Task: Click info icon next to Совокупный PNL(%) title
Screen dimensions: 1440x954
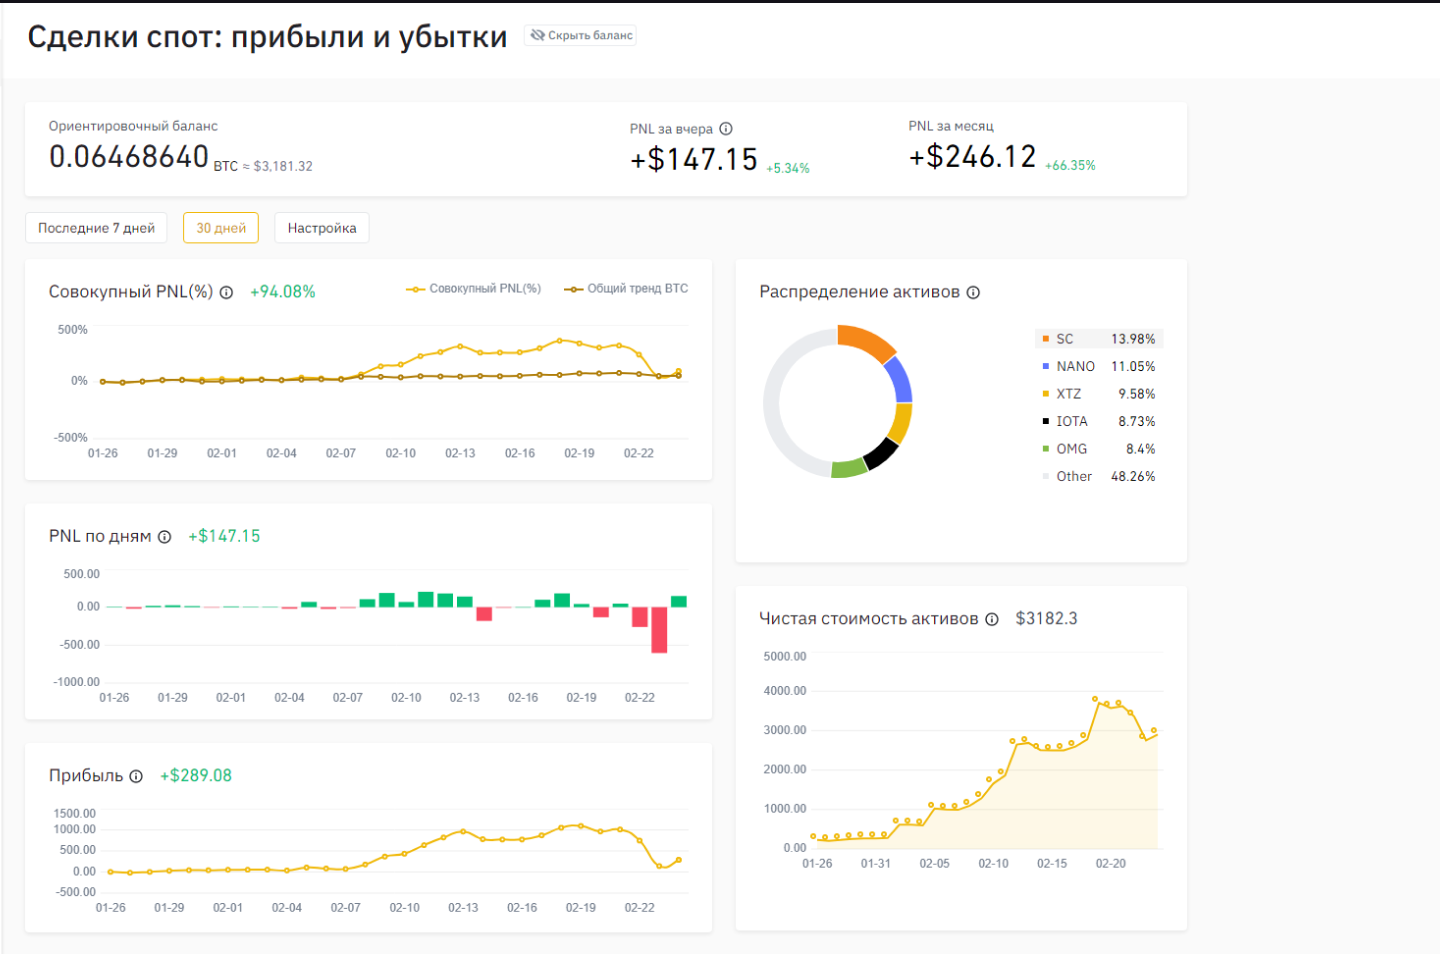Action: pyautogui.click(x=226, y=292)
